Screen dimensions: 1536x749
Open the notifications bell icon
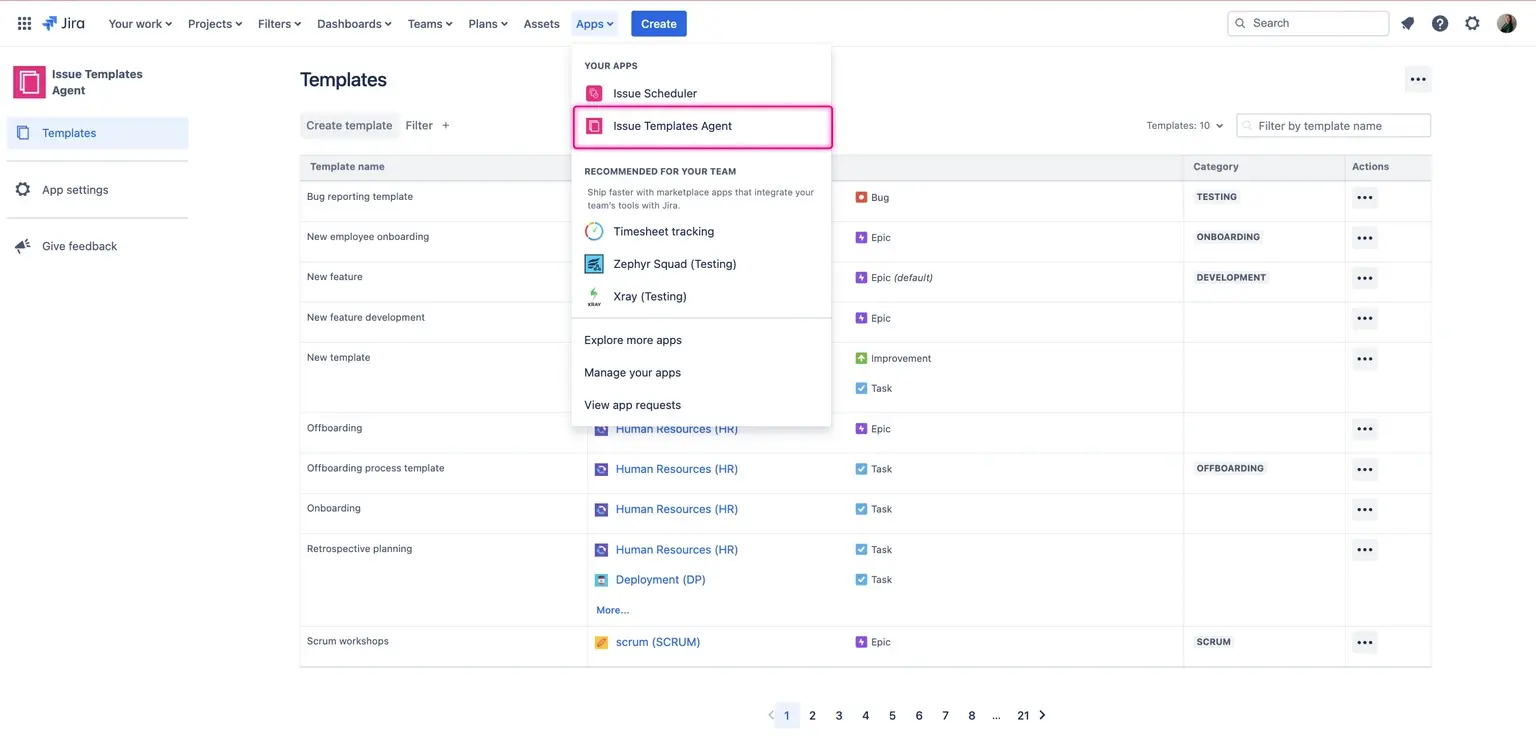pyautogui.click(x=1407, y=23)
